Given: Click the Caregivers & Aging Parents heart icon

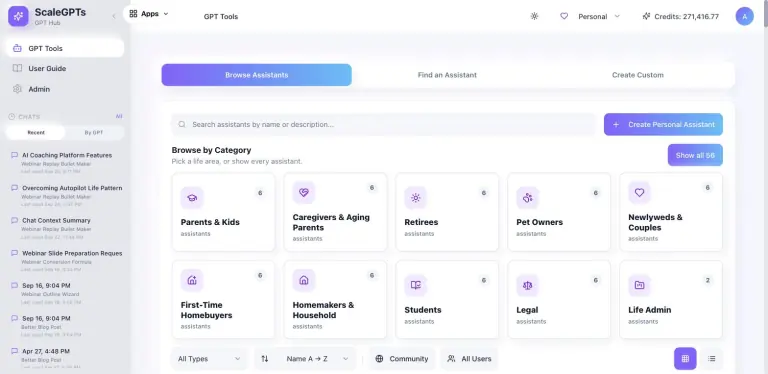Looking at the screenshot, I should pos(304,193).
